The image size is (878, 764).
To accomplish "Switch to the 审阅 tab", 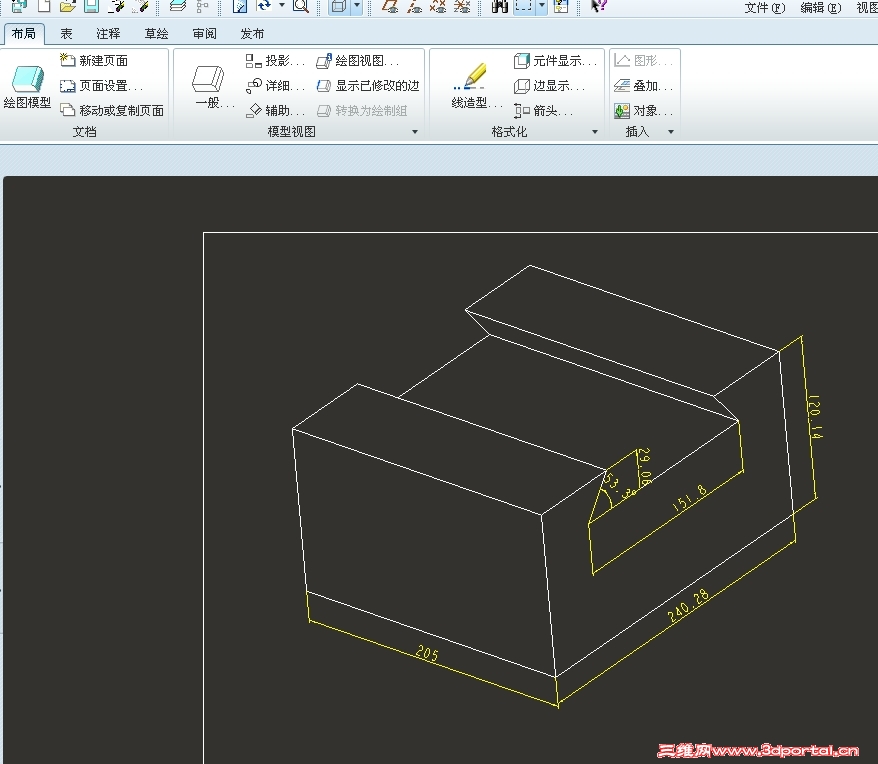I will (204, 34).
